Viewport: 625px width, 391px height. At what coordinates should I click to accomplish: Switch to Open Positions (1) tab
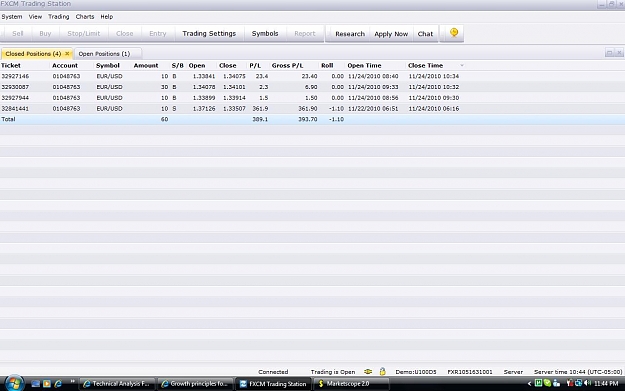point(108,53)
